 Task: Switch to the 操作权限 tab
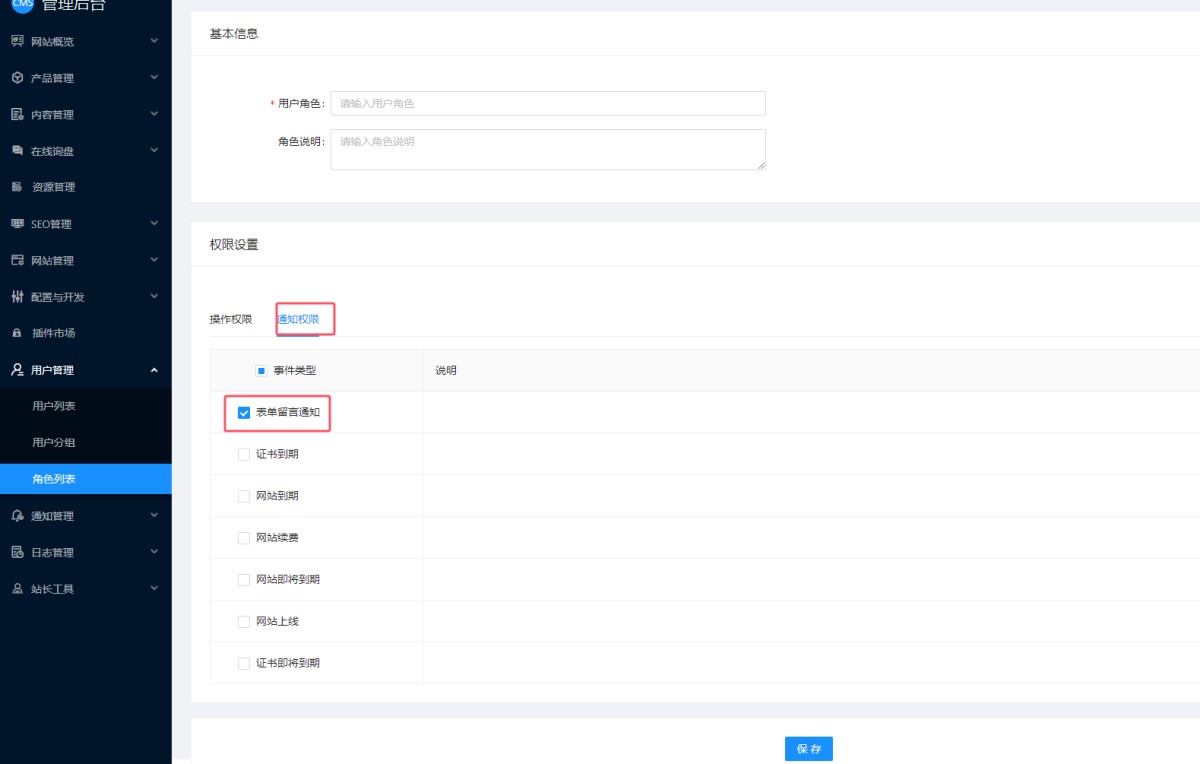tap(230, 319)
